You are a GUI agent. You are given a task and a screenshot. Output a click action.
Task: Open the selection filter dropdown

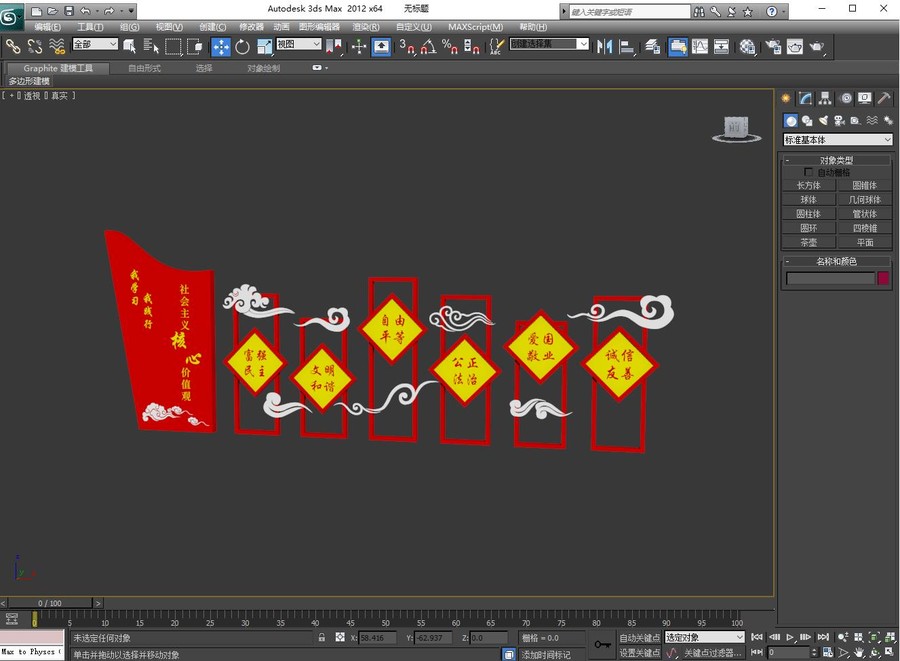(x=95, y=44)
